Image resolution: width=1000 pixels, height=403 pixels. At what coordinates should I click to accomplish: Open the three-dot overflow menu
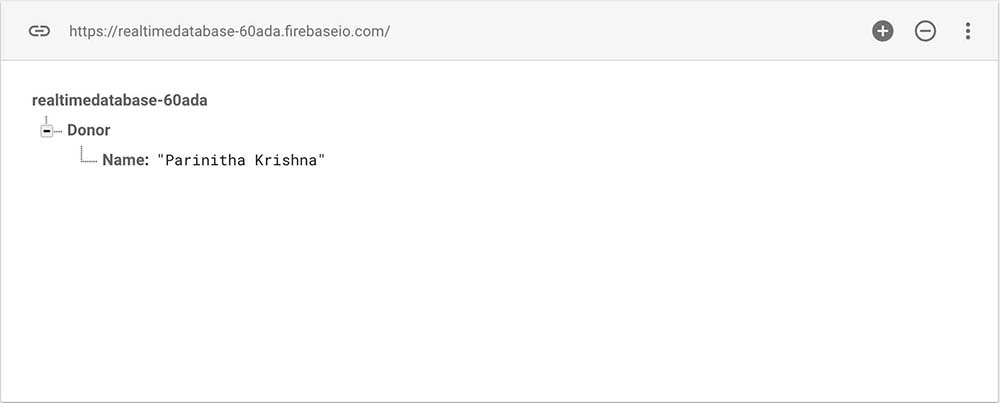(x=967, y=31)
